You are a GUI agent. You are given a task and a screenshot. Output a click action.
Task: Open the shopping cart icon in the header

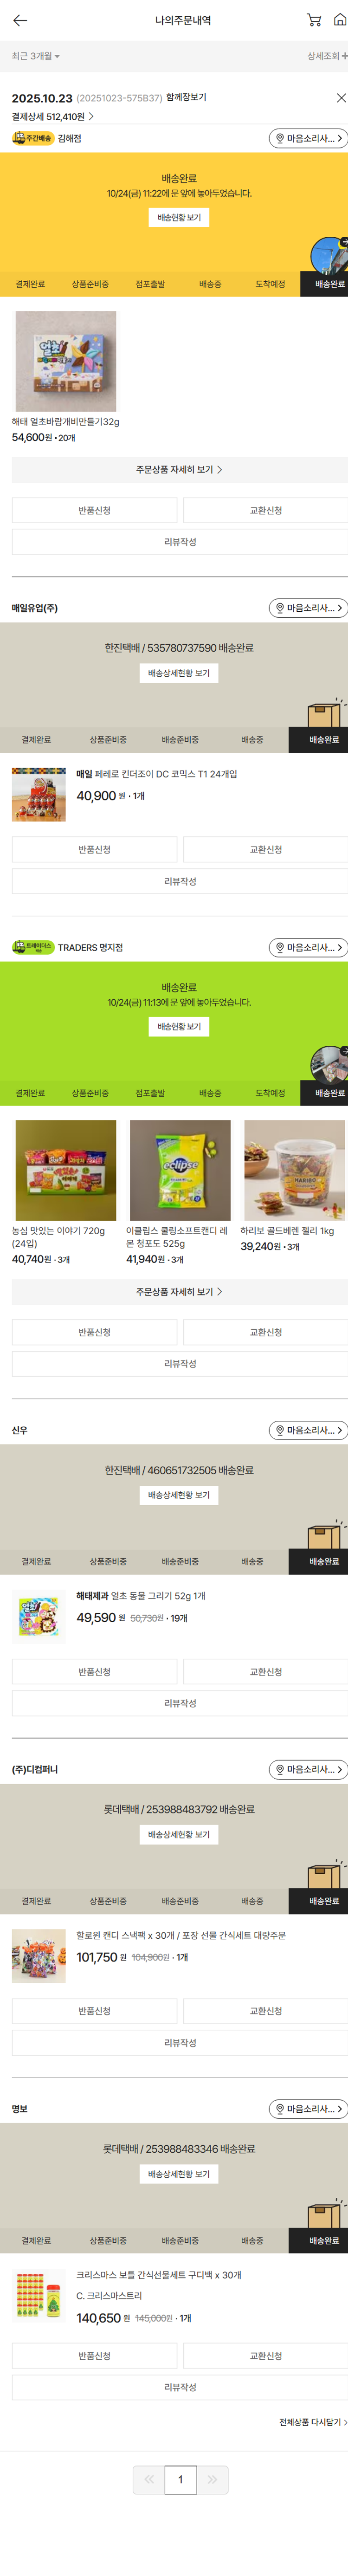click(314, 20)
